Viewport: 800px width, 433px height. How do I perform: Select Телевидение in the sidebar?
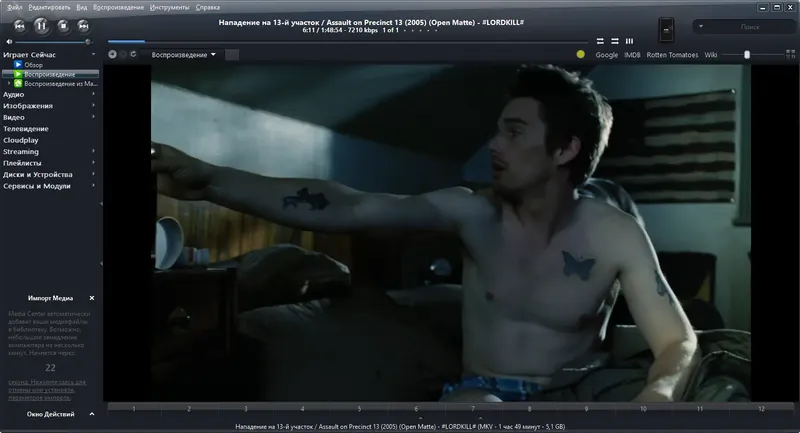click(x=26, y=129)
